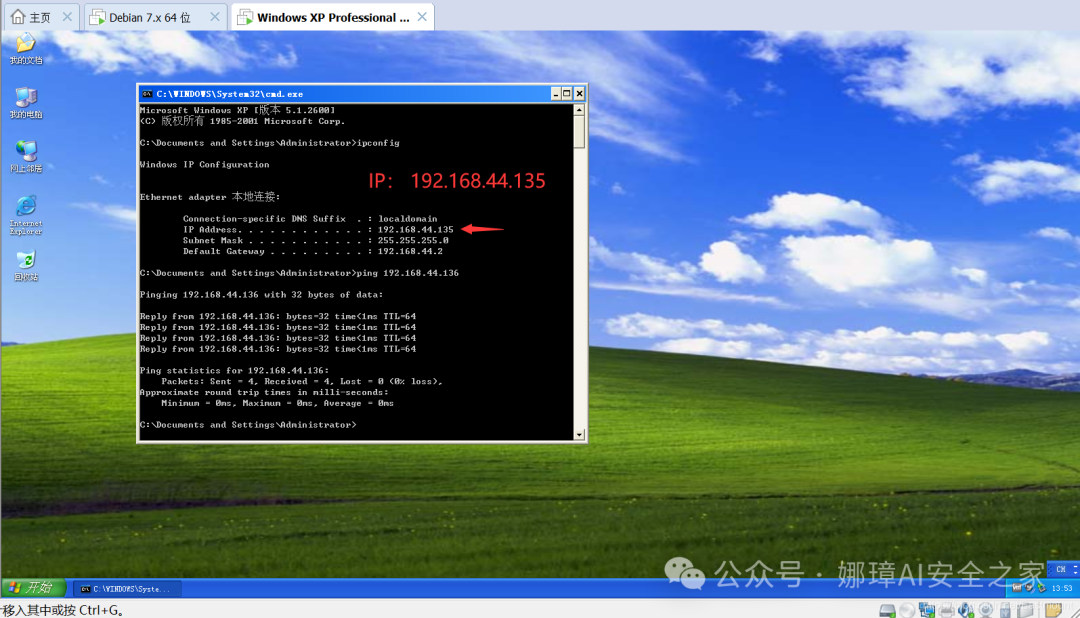Screen dimensions: 1080x618
Task: Click the cmd.exe taskbar button
Action: [x=127, y=588]
